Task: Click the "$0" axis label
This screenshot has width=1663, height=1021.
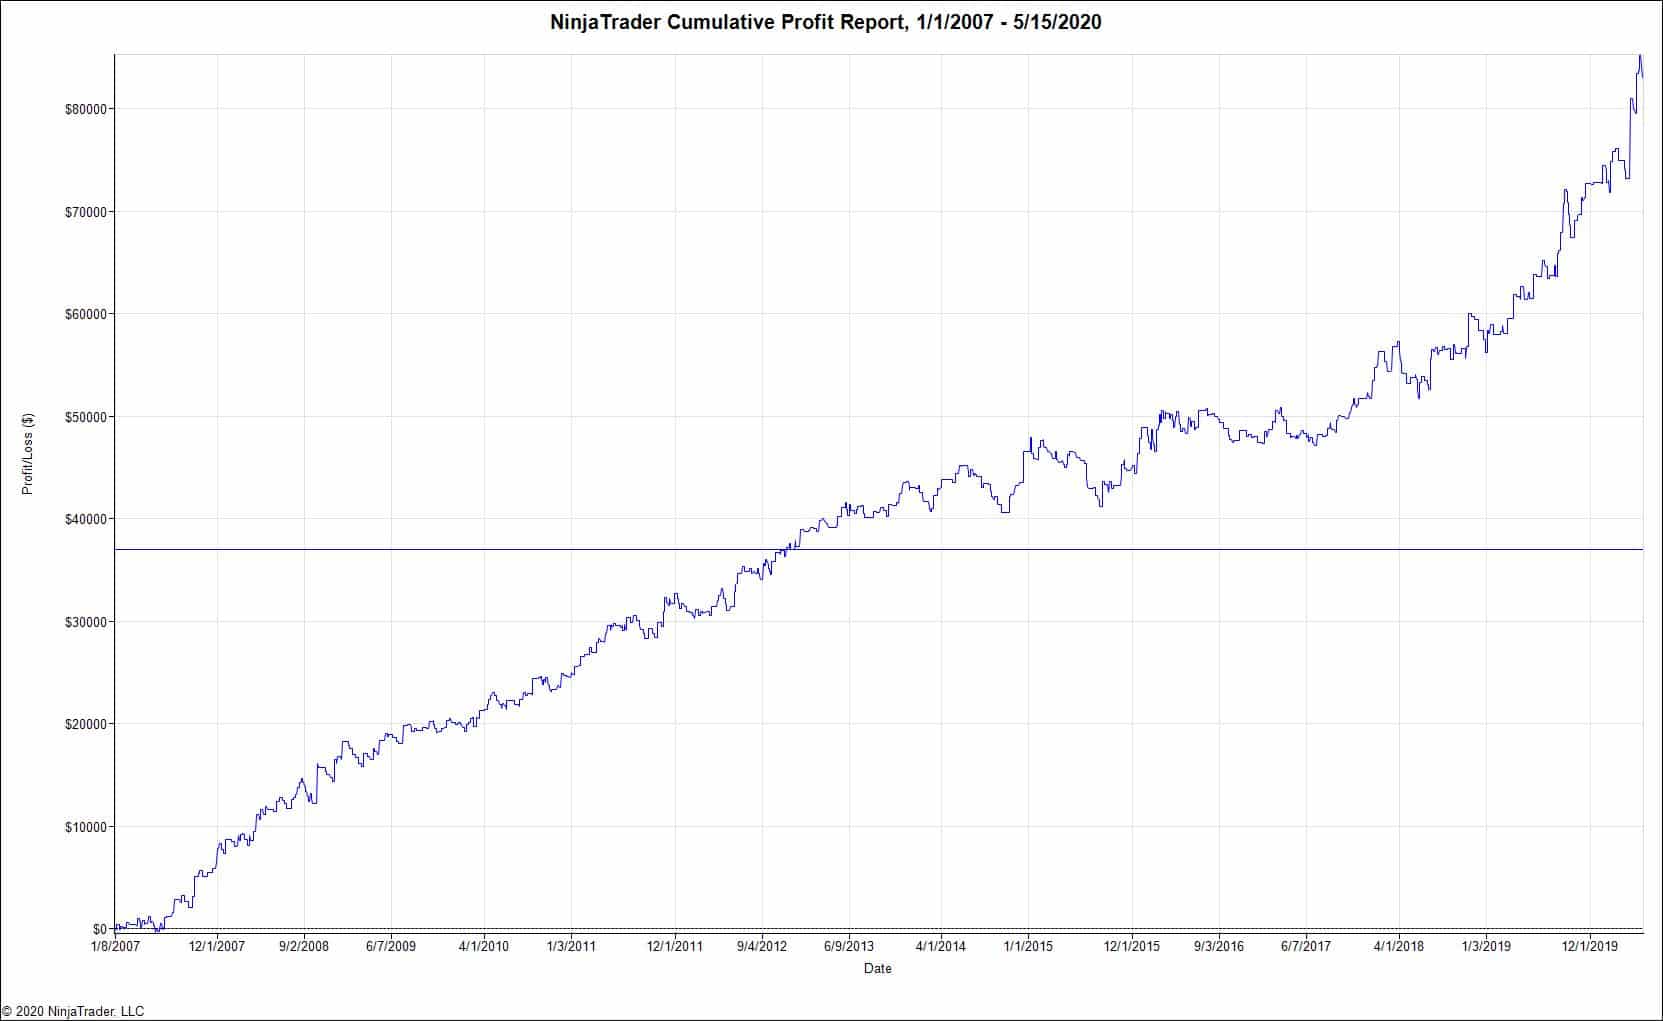Action: [x=100, y=926]
